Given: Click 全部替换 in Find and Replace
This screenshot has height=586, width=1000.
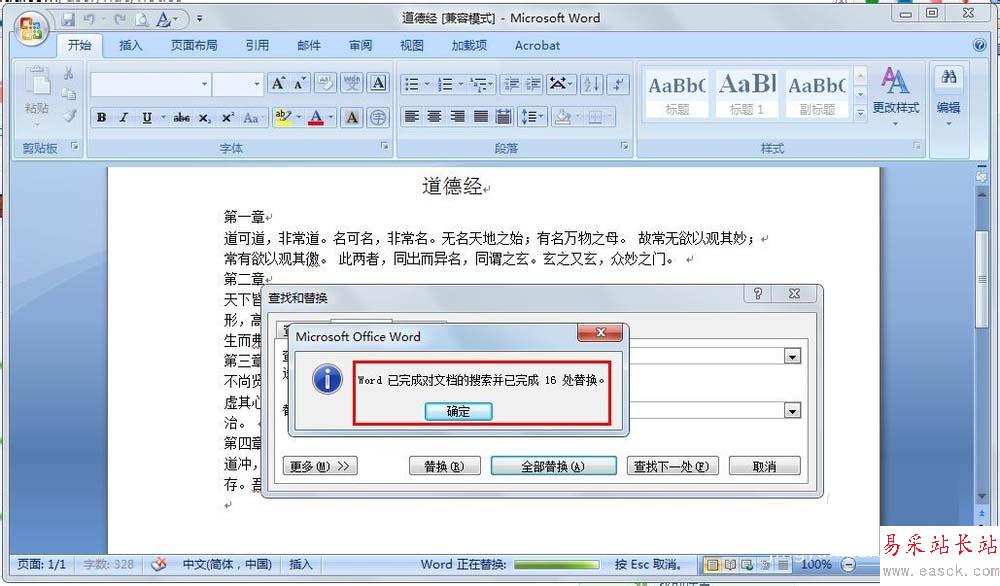Looking at the screenshot, I should coord(553,466).
